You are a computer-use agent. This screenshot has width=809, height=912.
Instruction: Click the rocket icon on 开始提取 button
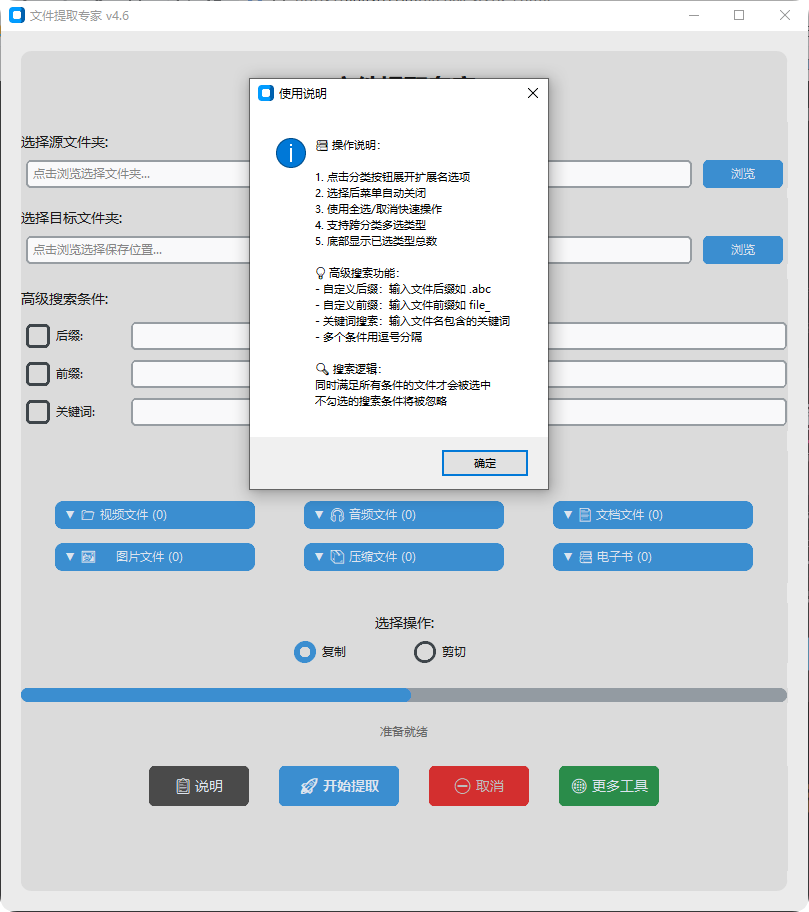click(309, 786)
